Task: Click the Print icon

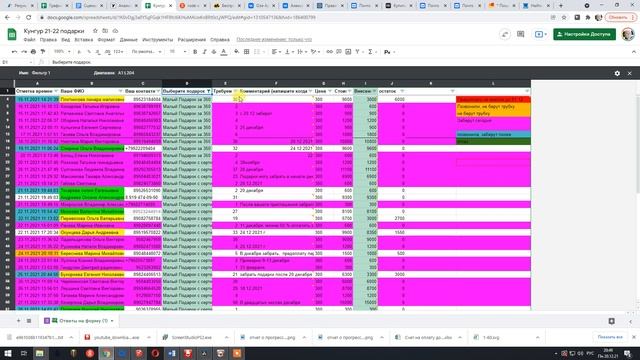Action: click(x=33, y=52)
